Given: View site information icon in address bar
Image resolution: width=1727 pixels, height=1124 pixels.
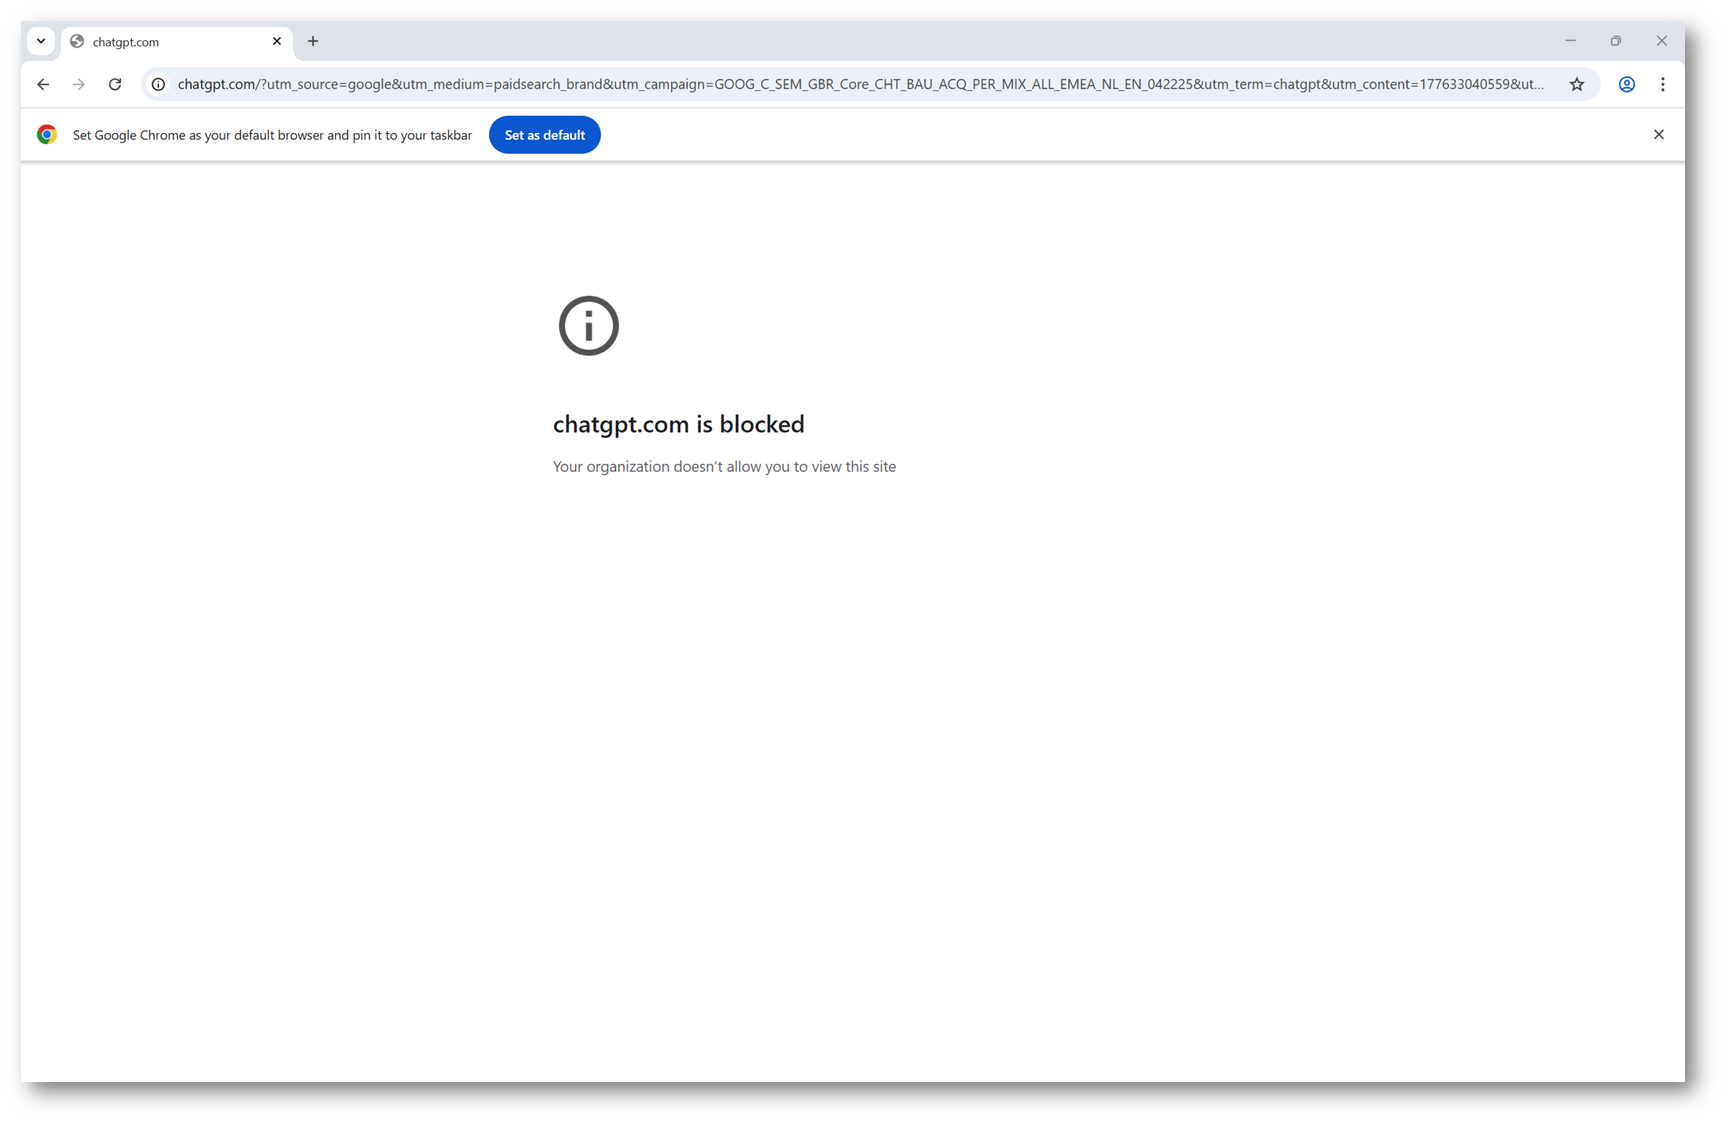Looking at the screenshot, I should pyautogui.click(x=158, y=84).
